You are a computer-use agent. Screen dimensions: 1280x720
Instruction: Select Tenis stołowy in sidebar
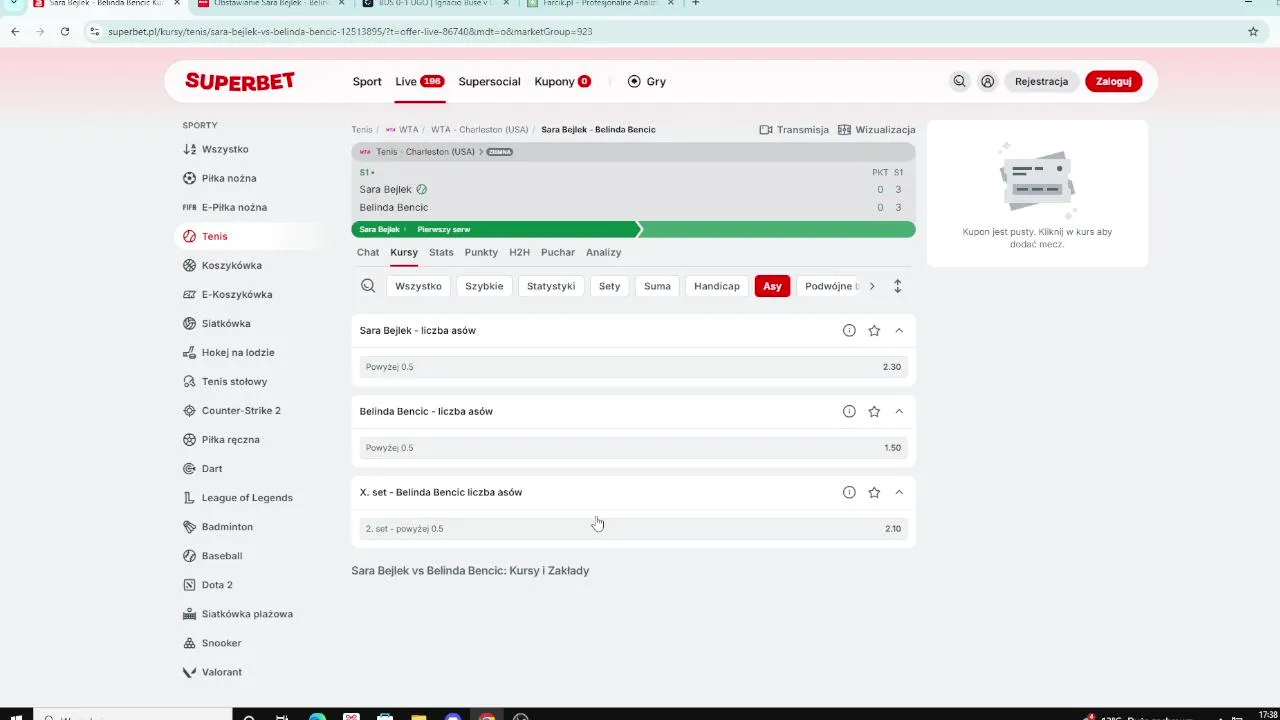tap(234, 381)
